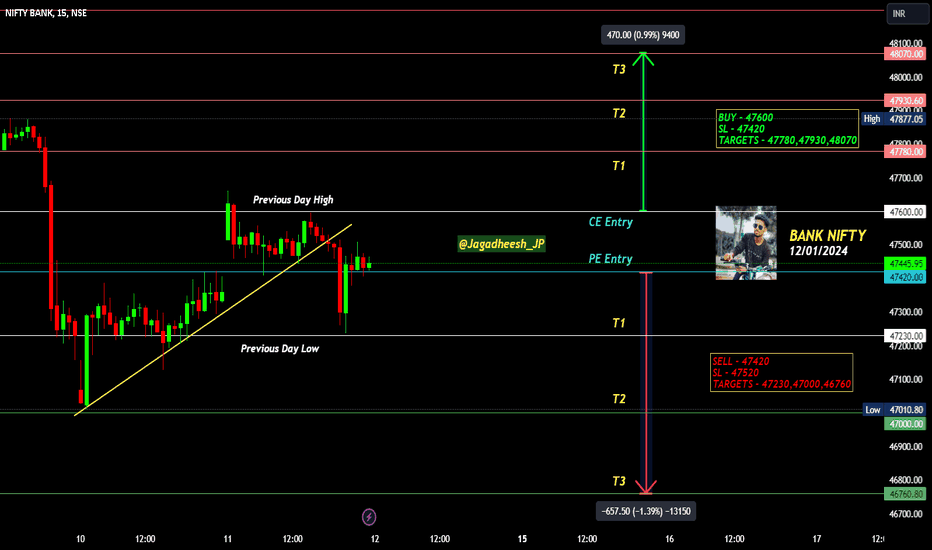The width and height of the screenshot is (932, 550).
Task: Click the NIFTY BANK, 15, NSE symbol title
Action: (x=46, y=12)
